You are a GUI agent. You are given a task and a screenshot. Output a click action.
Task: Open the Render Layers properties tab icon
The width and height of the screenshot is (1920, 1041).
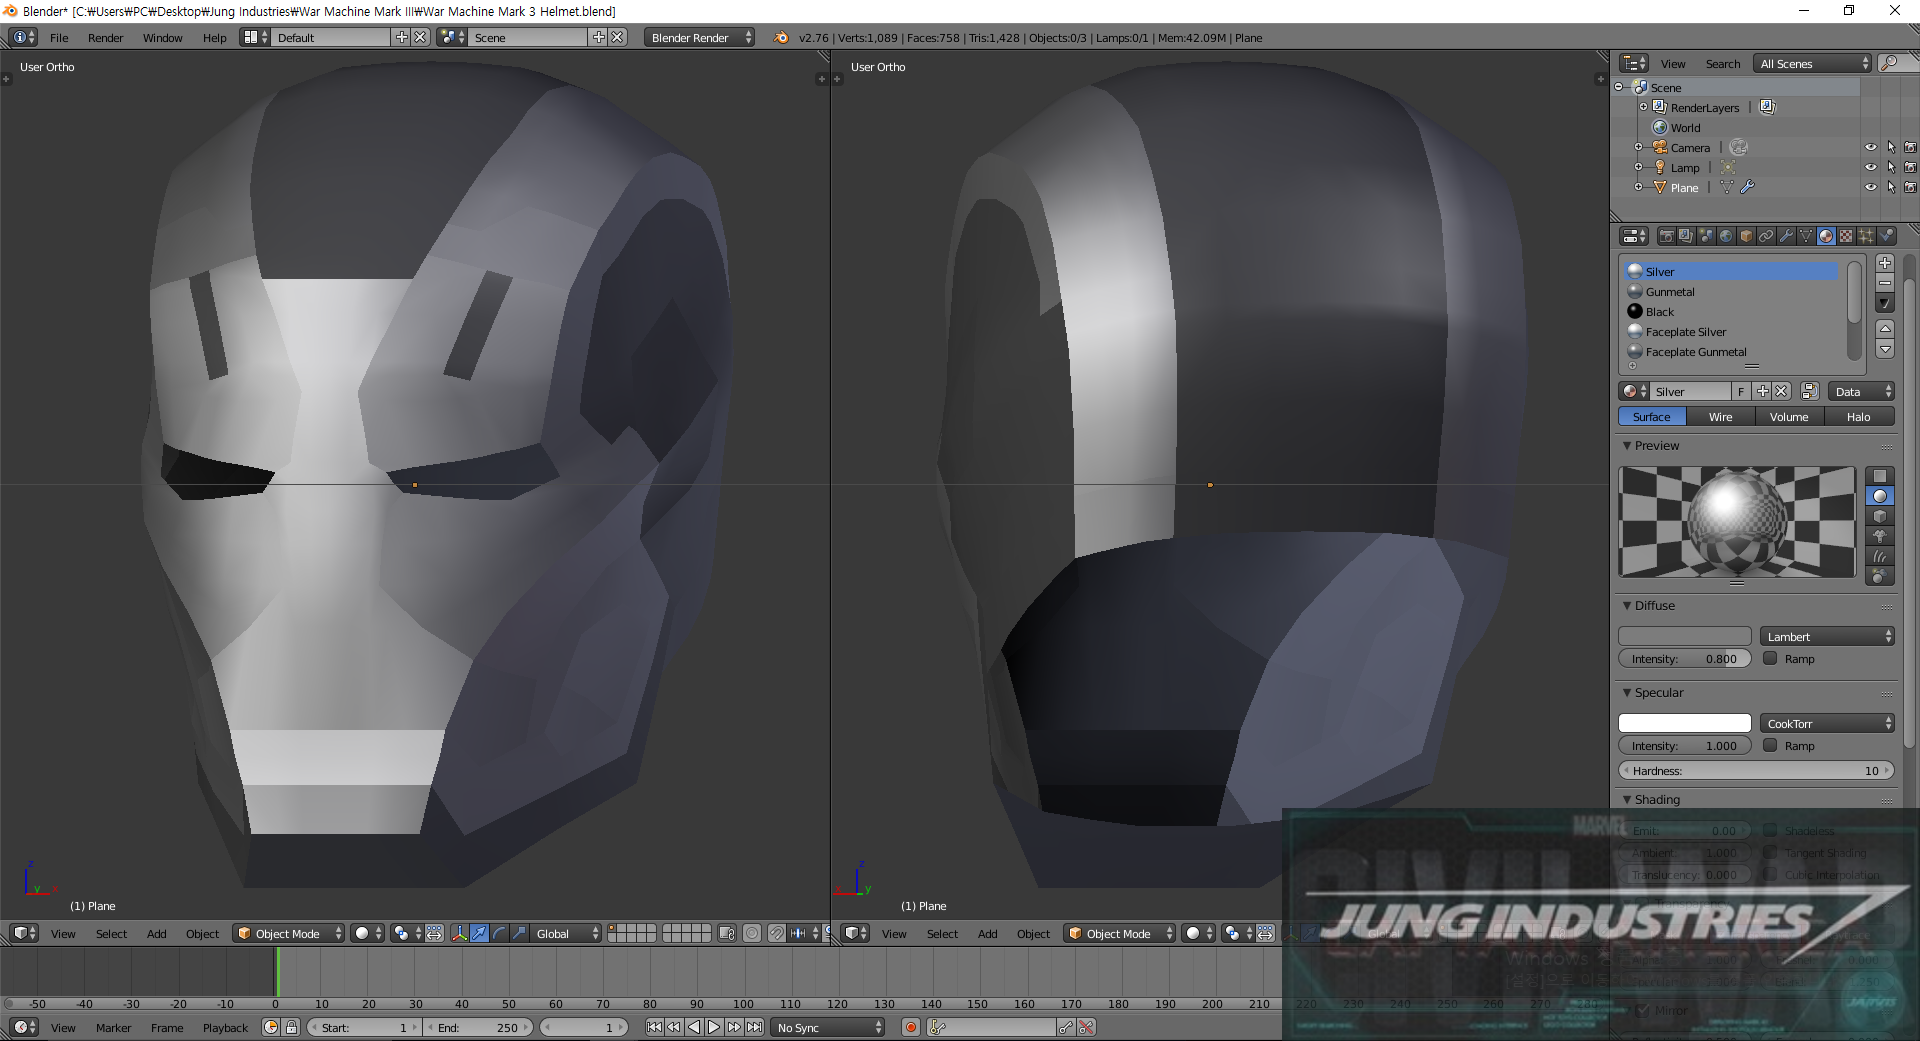(1686, 236)
